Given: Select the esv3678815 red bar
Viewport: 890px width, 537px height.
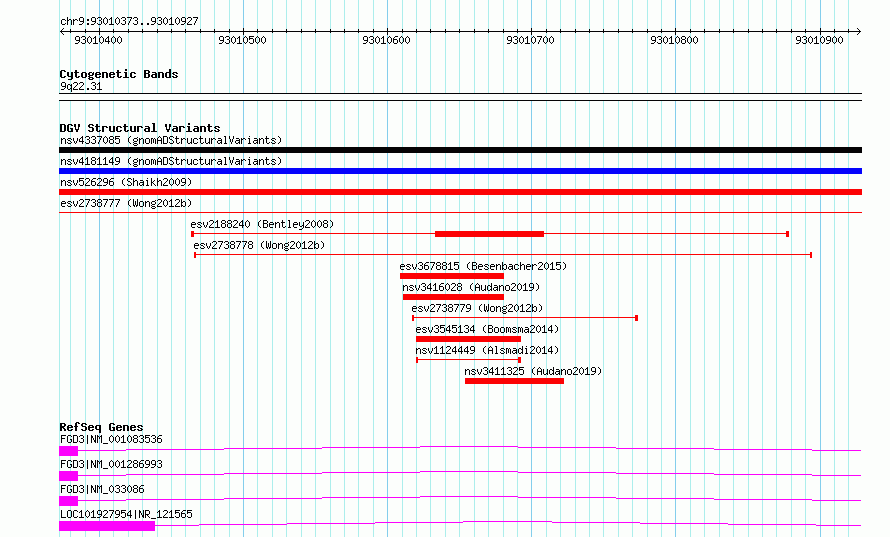Looking at the screenshot, I should pos(452,276).
